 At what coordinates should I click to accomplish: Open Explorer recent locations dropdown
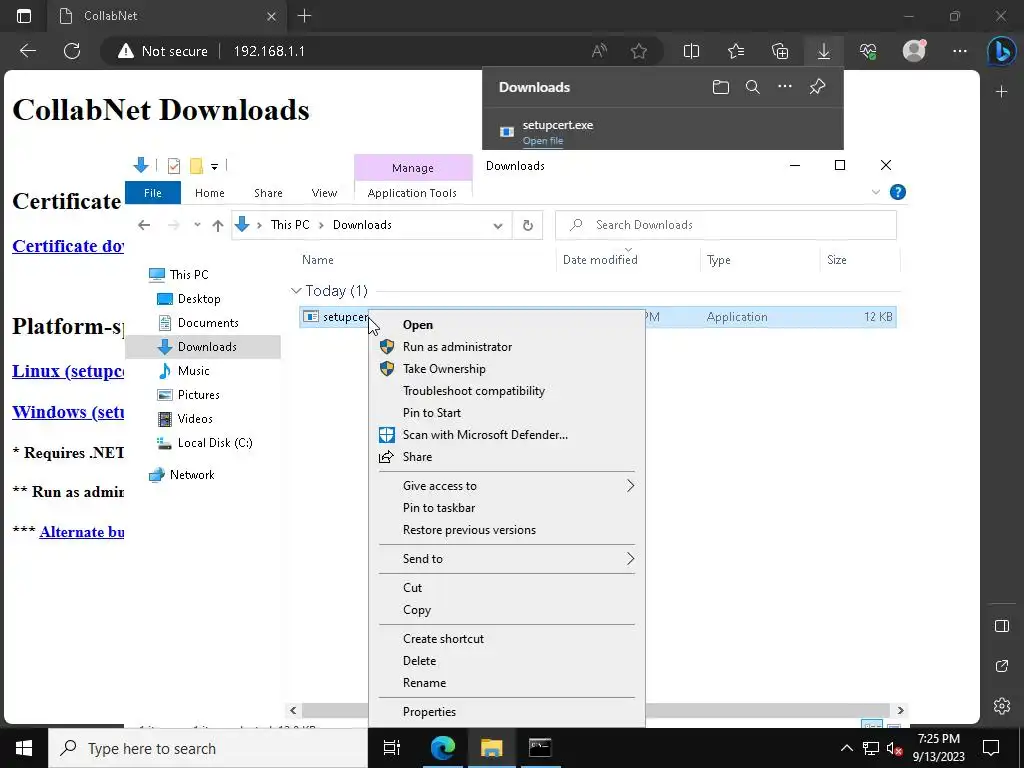tap(197, 225)
